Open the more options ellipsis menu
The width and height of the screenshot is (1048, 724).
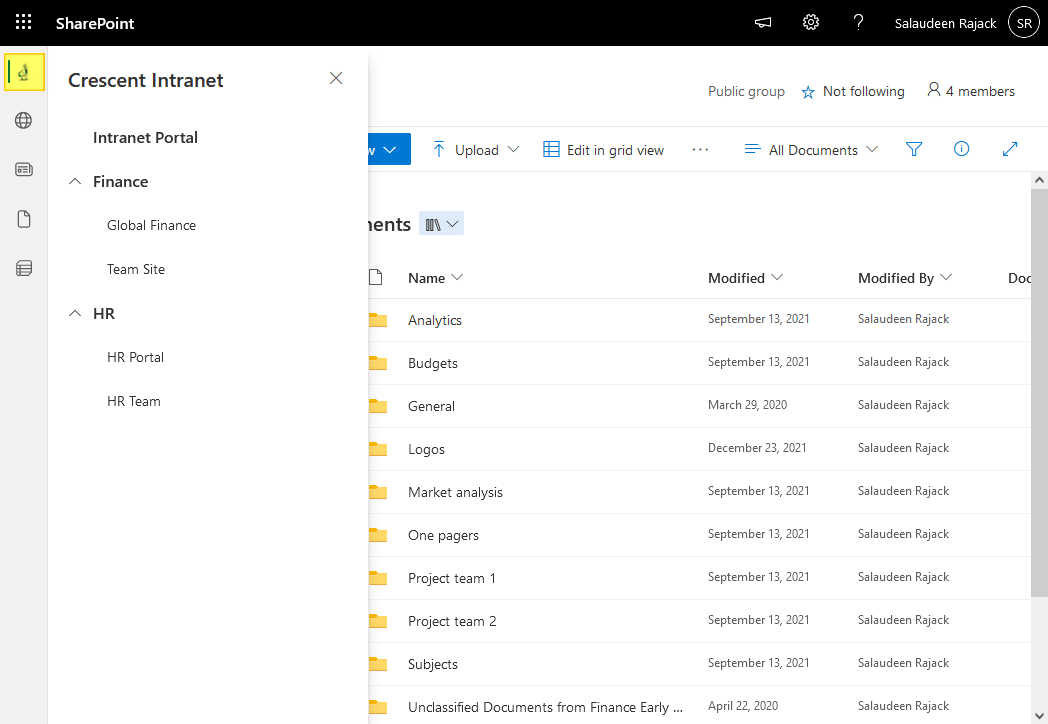(x=700, y=149)
